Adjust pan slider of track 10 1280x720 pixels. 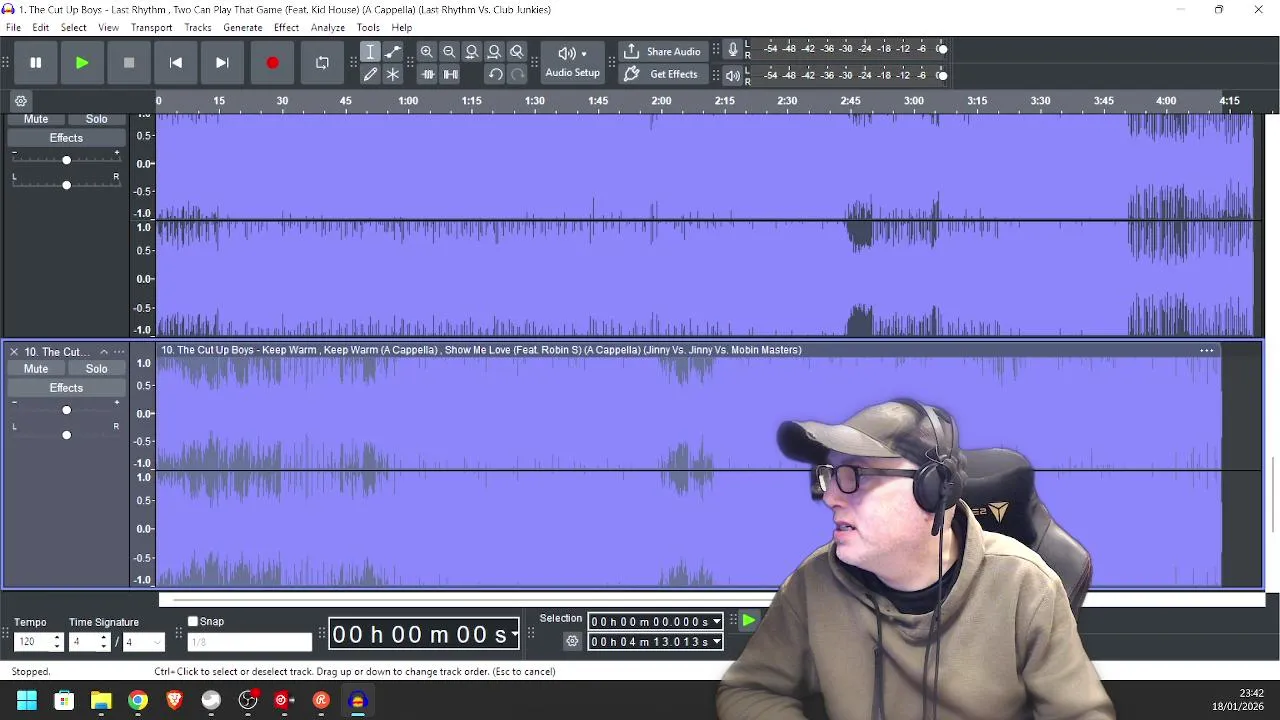point(66,435)
